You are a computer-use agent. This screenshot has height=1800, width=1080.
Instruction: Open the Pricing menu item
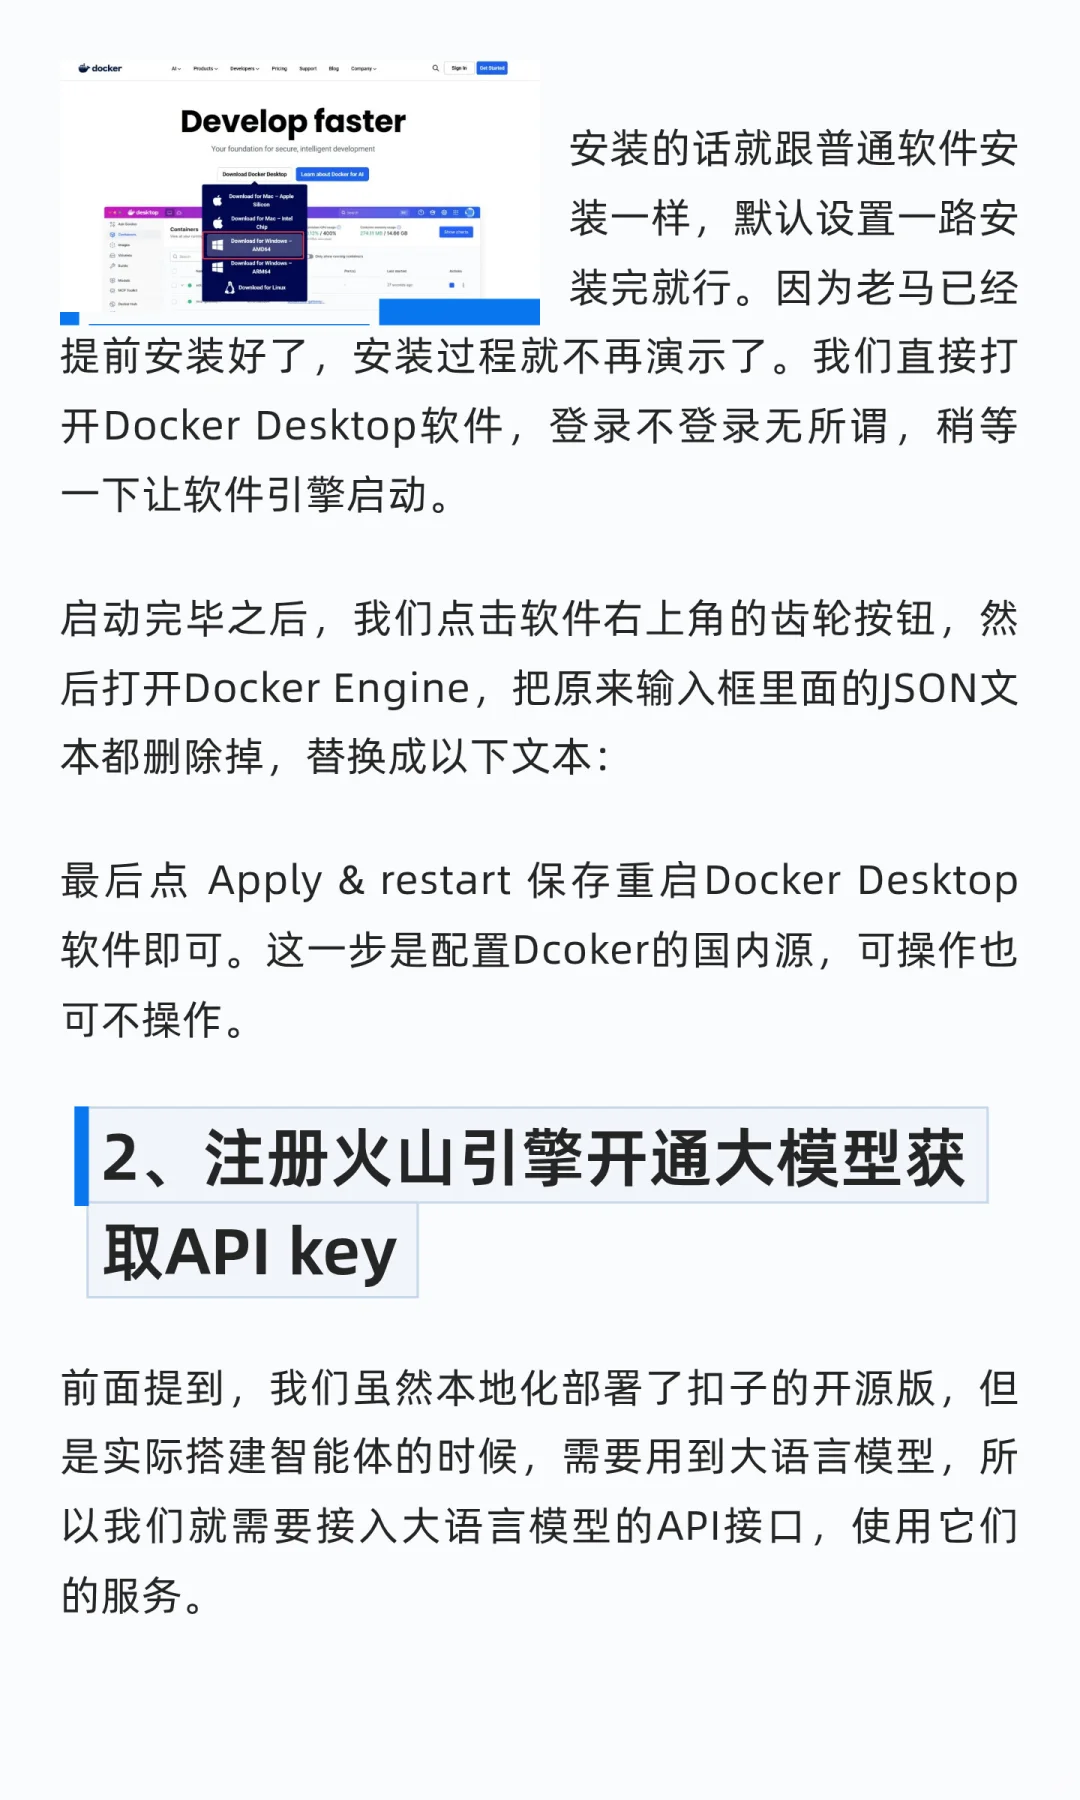[279, 69]
